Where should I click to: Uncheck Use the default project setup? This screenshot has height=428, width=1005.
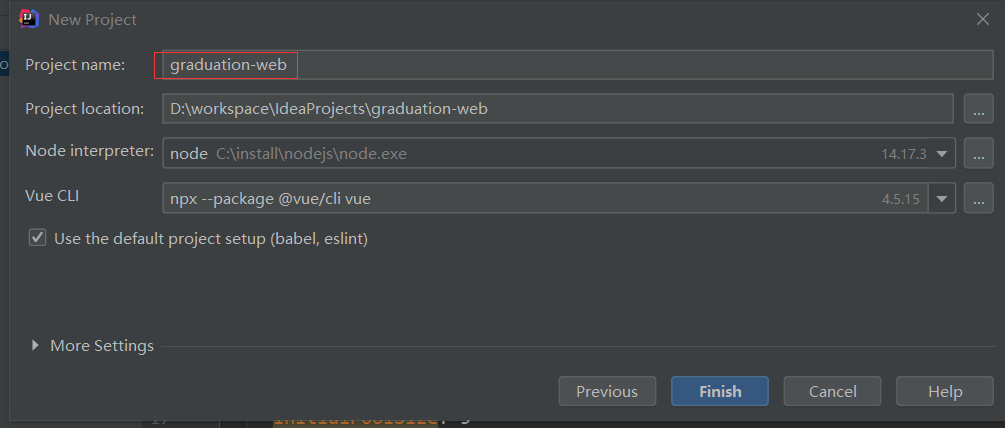[x=38, y=238]
